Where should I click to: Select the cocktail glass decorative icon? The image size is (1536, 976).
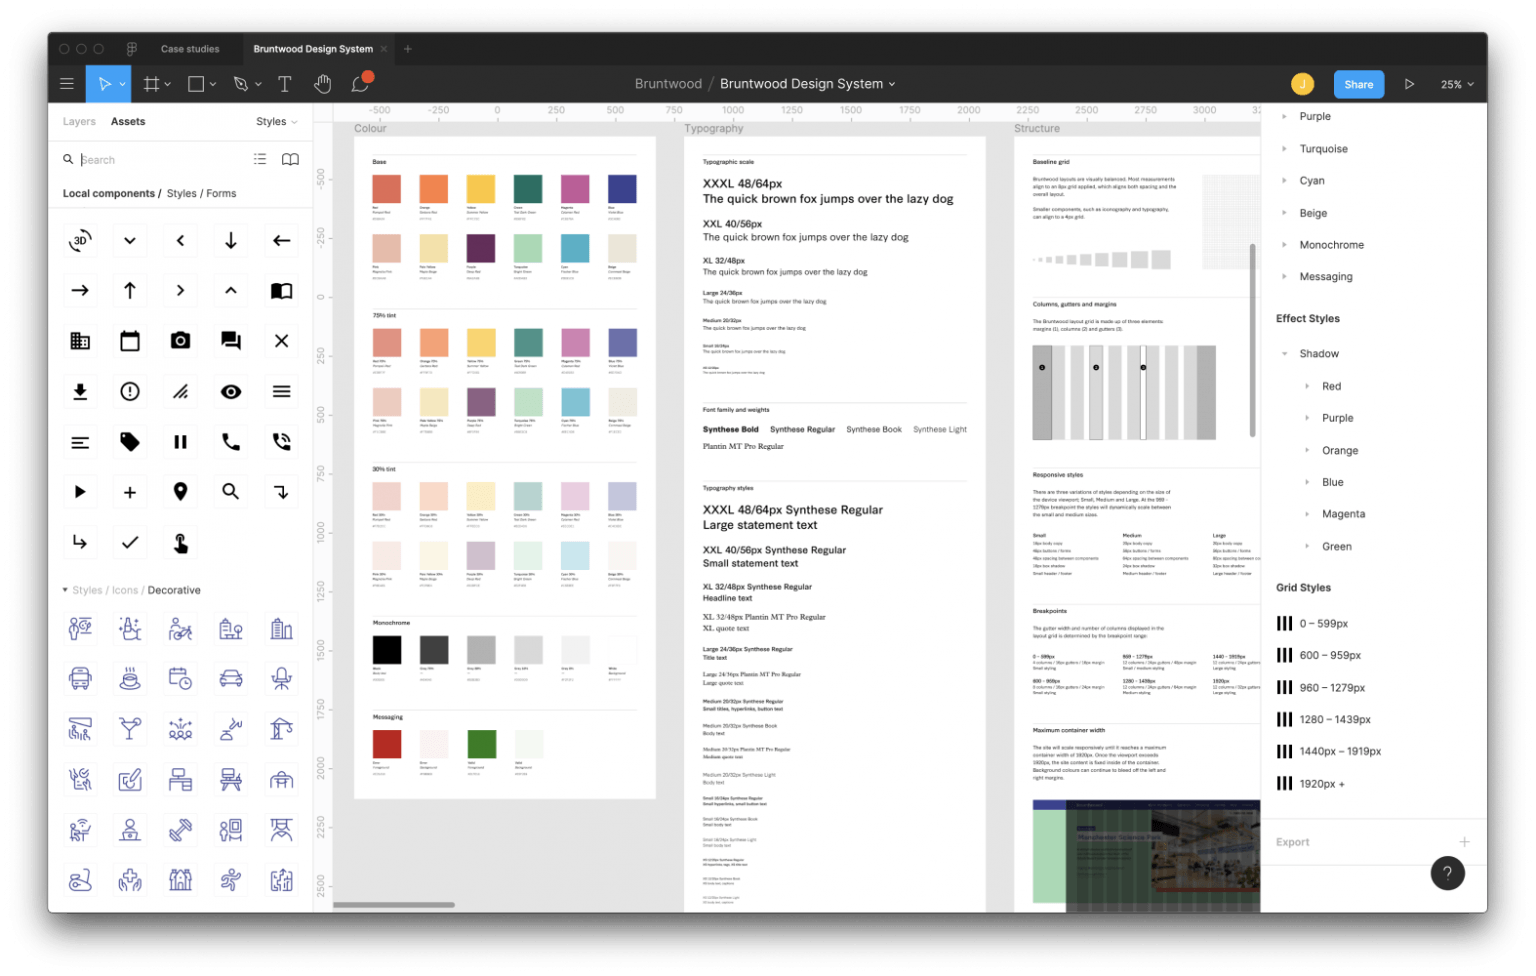pos(130,729)
